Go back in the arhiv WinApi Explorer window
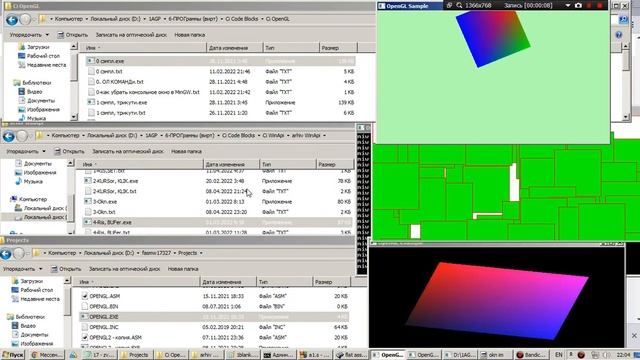The height and width of the screenshot is (360, 640). click(9, 136)
